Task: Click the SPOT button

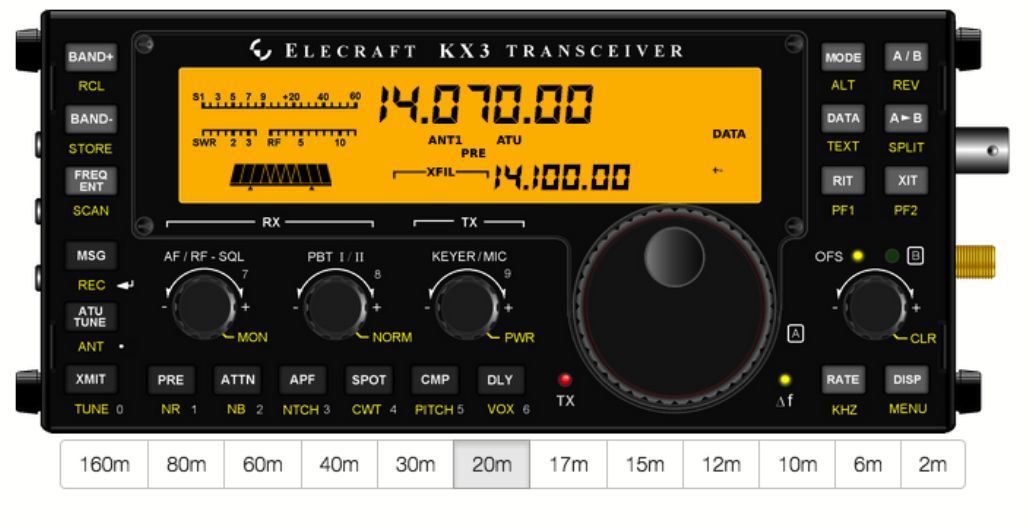Action: point(369,379)
